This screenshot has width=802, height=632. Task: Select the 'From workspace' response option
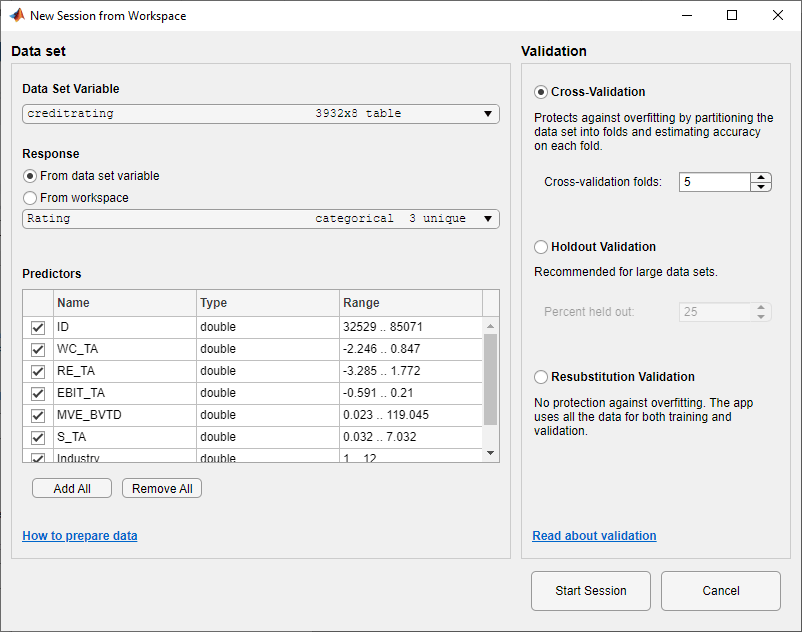(x=28, y=196)
